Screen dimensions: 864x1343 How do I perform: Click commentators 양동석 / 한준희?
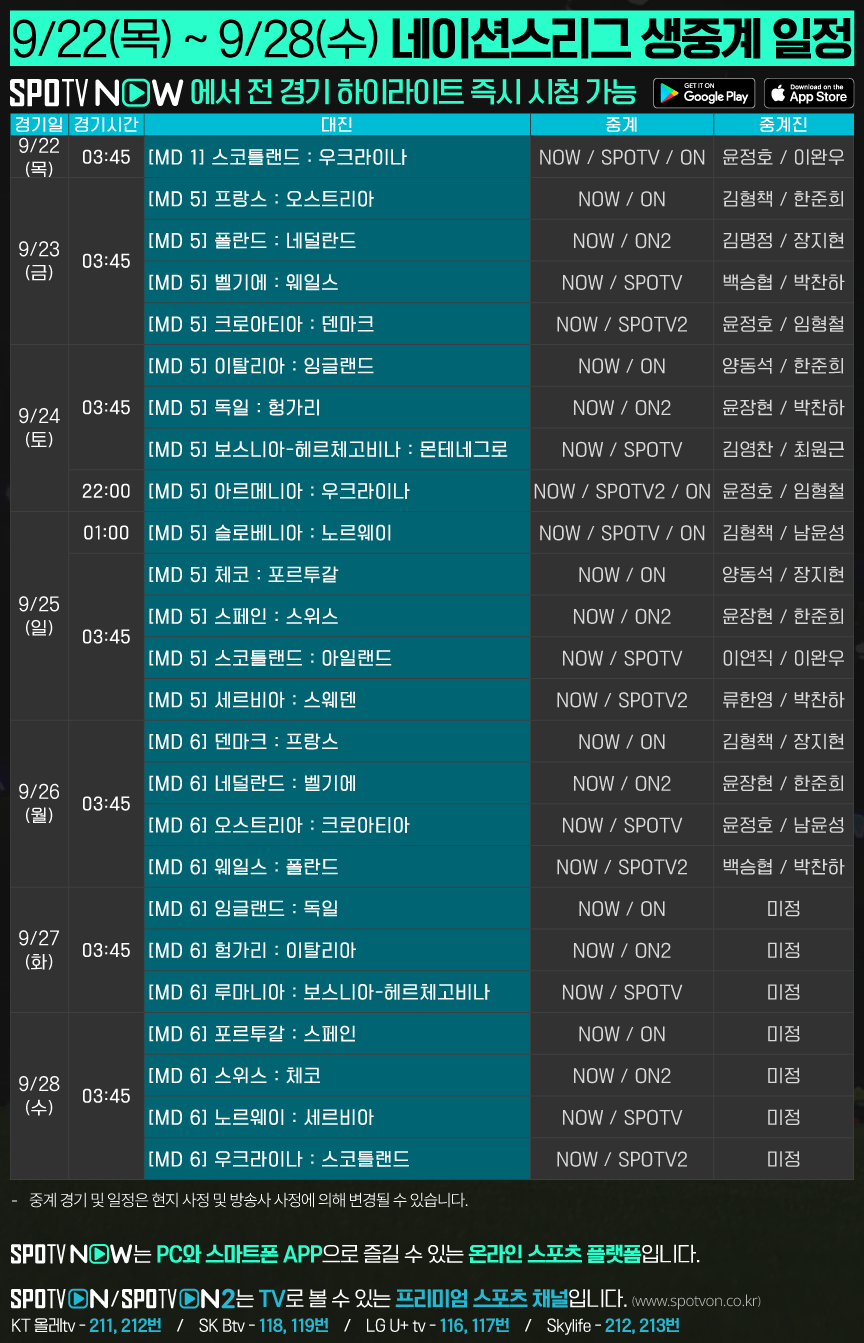784,366
